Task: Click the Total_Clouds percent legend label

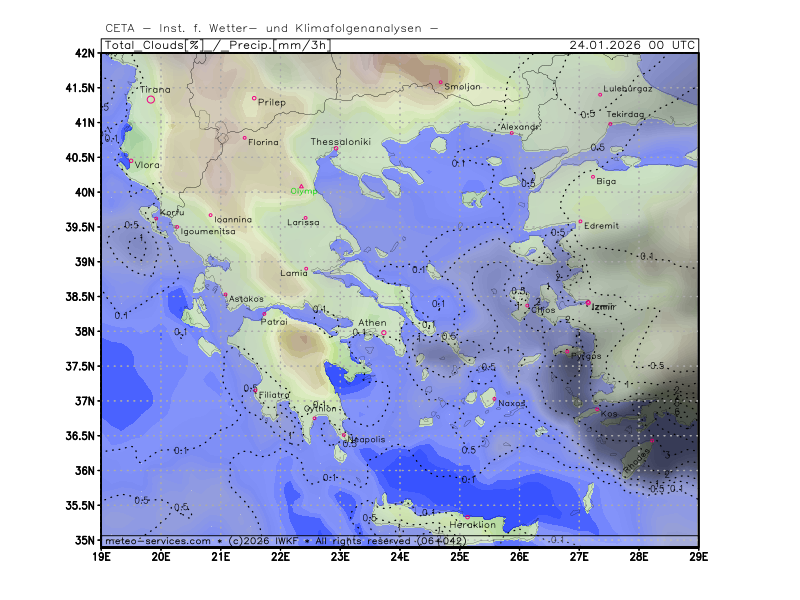Action: coord(152,45)
